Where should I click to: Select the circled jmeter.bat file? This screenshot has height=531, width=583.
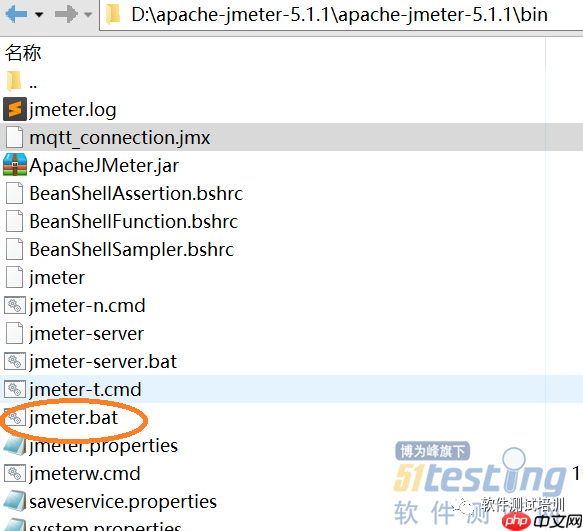(x=74, y=418)
